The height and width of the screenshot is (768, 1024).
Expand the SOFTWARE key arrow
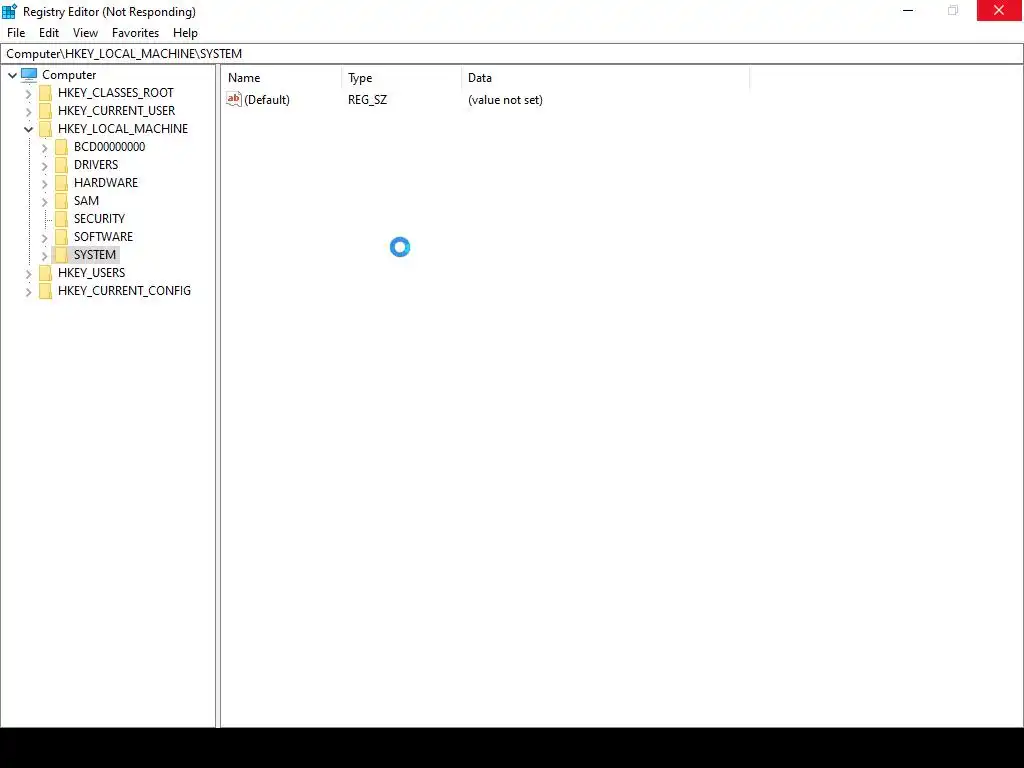[44, 237]
